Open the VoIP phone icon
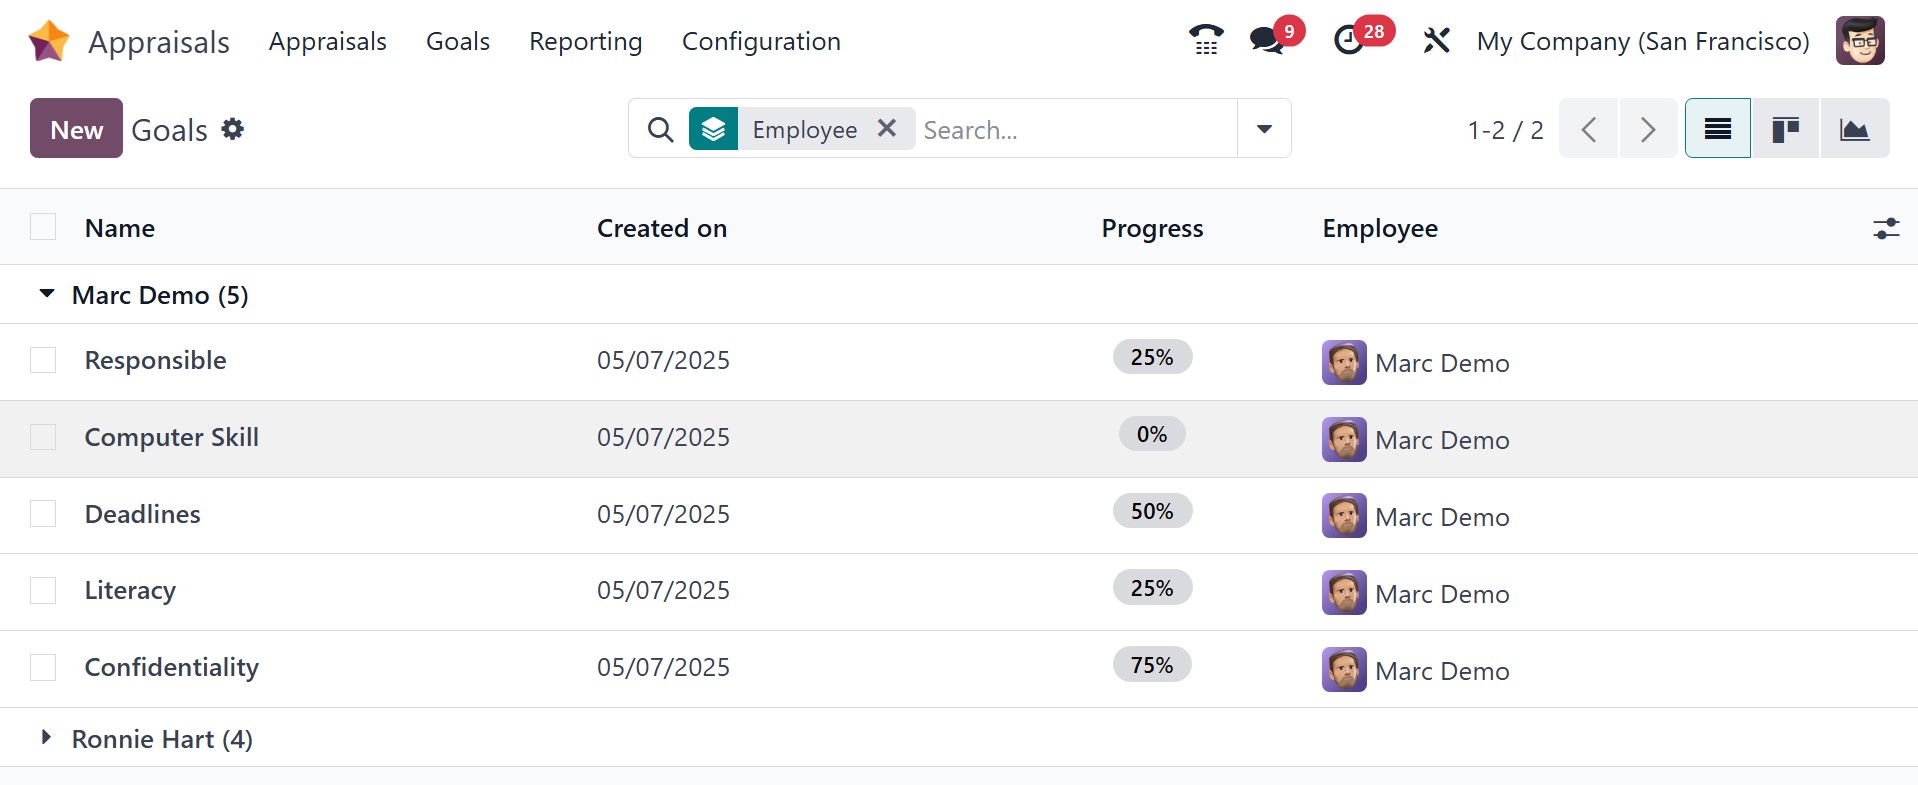The image size is (1918, 785). point(1206,41)
